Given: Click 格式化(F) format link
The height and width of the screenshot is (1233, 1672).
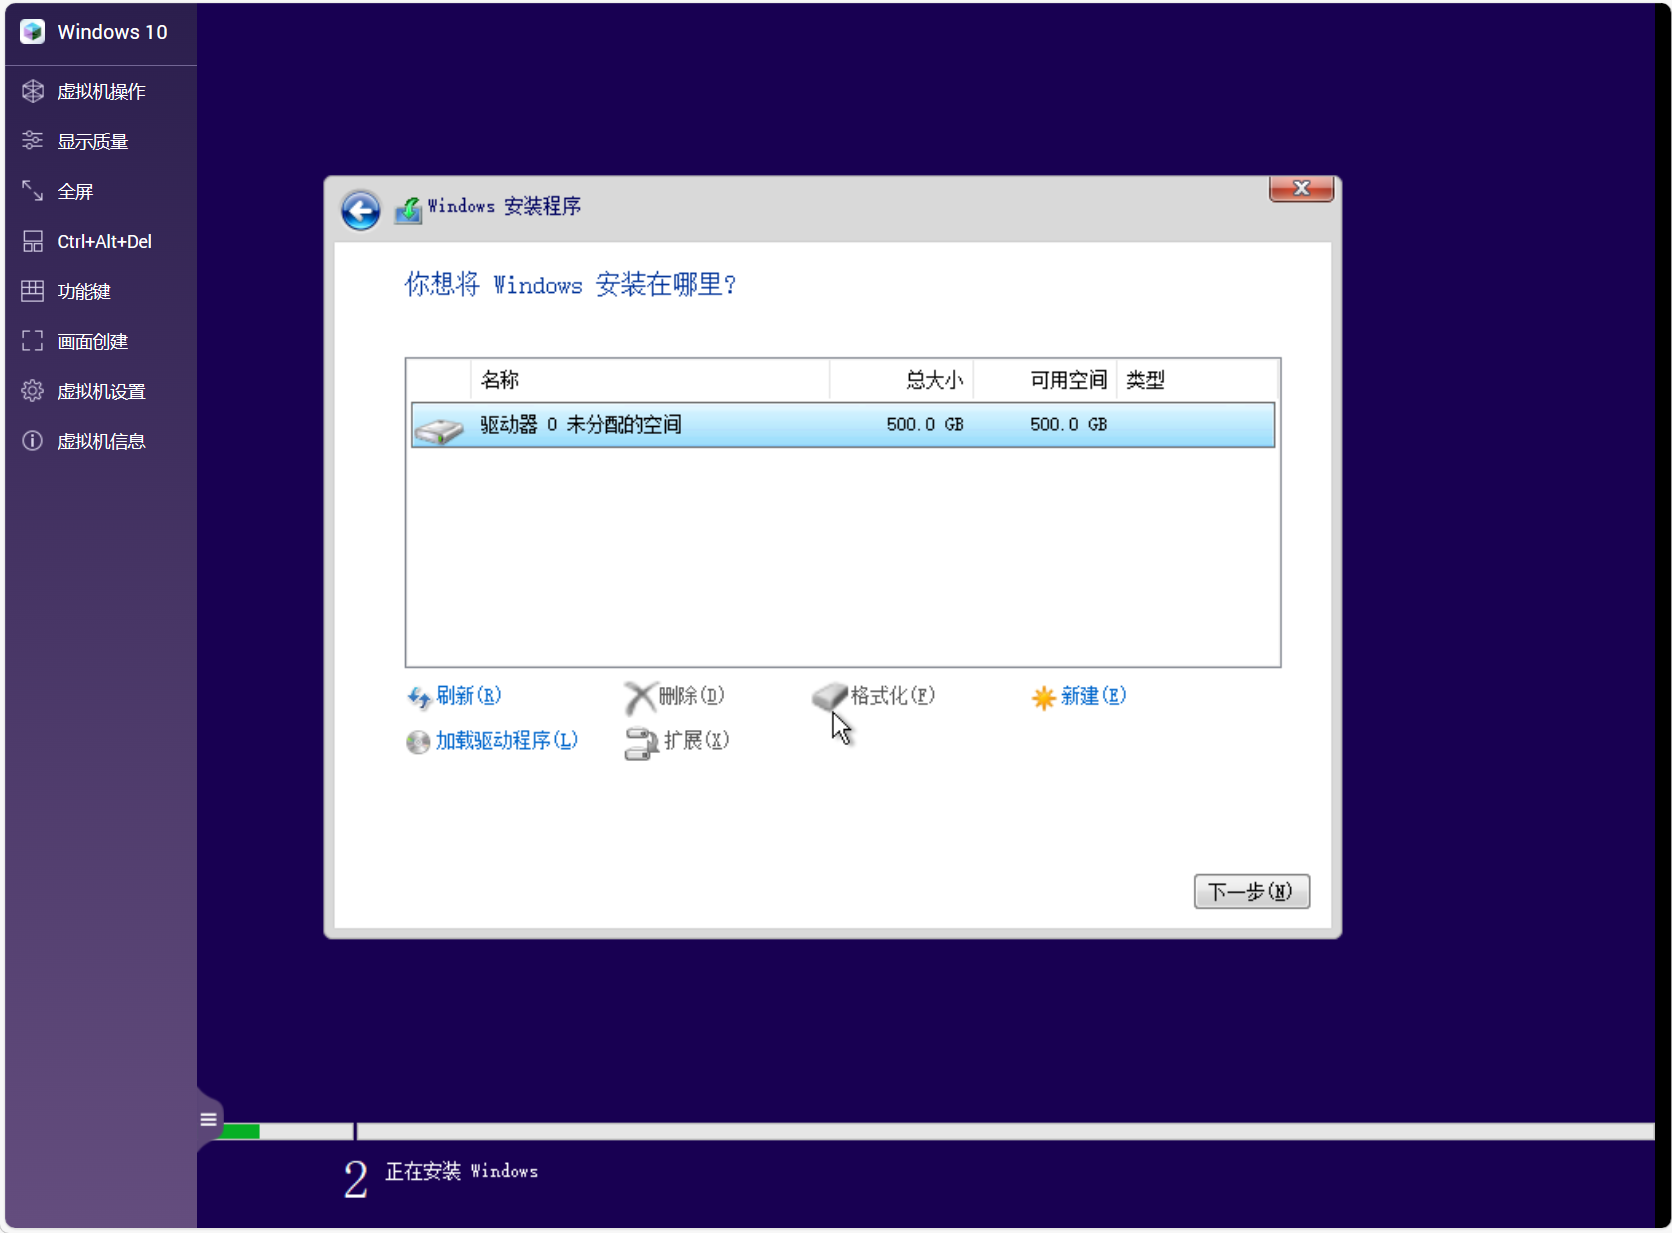Looking at the screenshot, I should (892, 695).
